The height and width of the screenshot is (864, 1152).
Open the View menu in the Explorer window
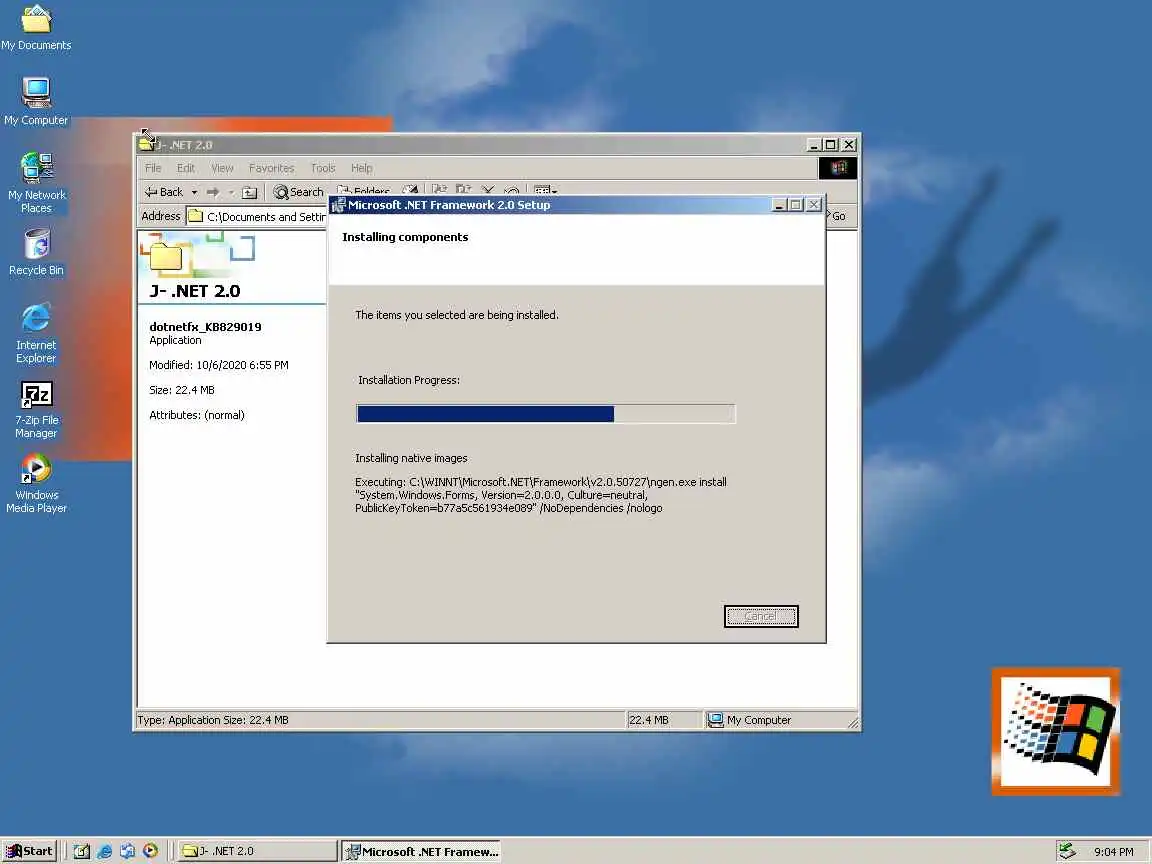pyautogui.click(x=222, y=168)
